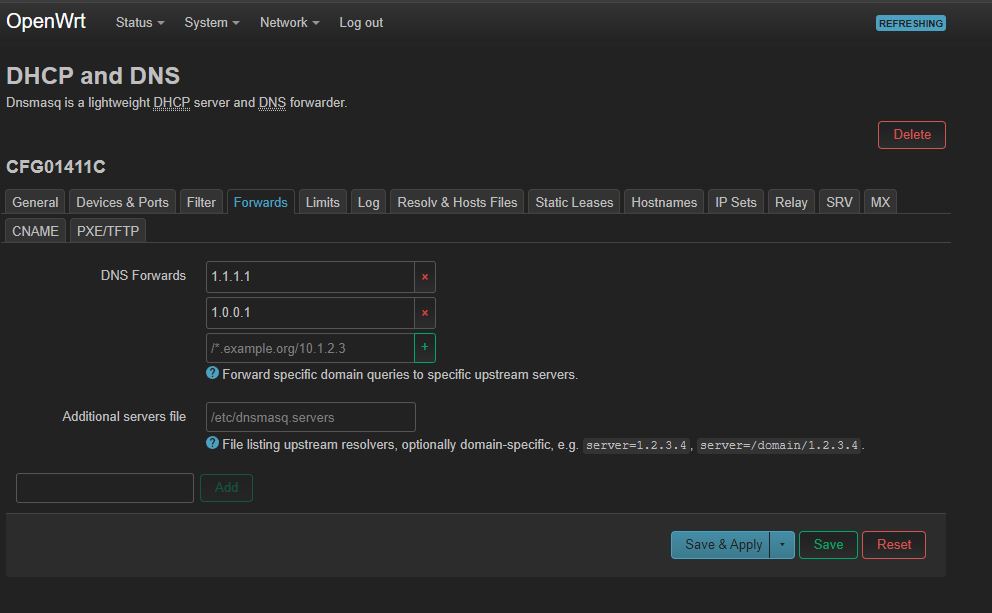The height and width of the screenshot is (613, 992).
Task: Open the DNS Forwards help tooltip
Action: [210, 373]
